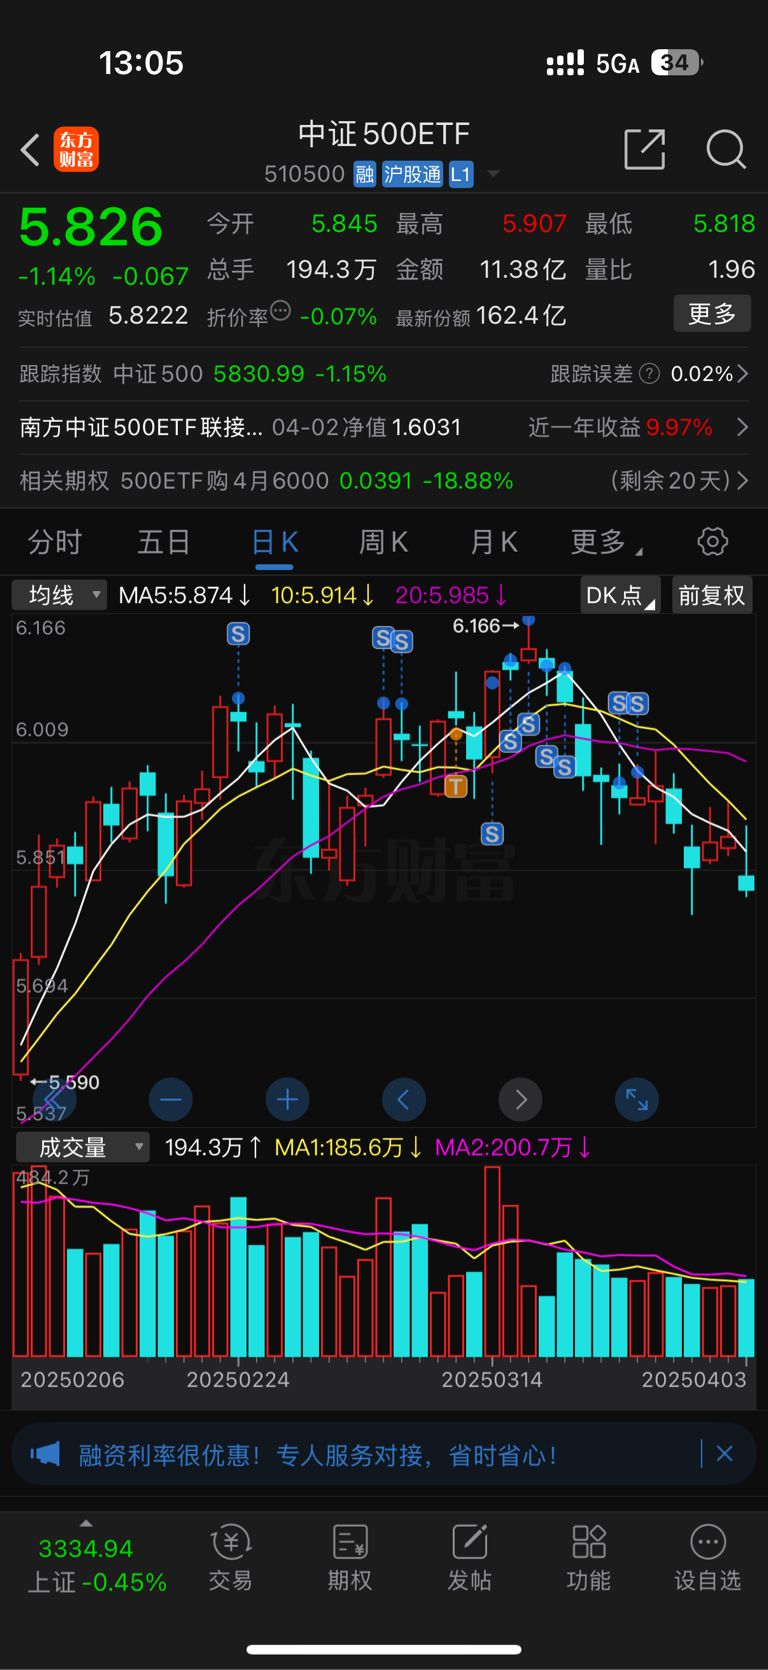This screenshot has width=768, height=1670.
Task: Switch to 月K tab
Action: 494,542
